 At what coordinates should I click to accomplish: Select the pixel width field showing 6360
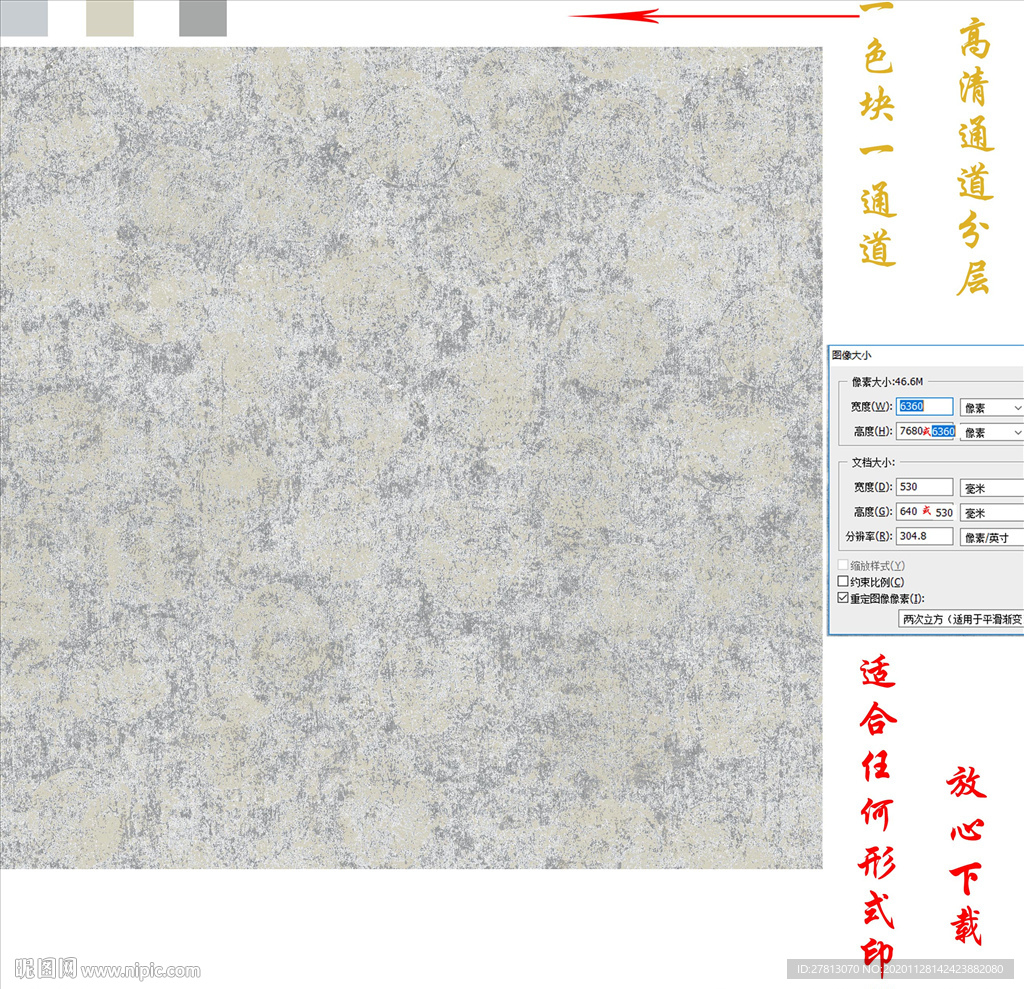924,406
